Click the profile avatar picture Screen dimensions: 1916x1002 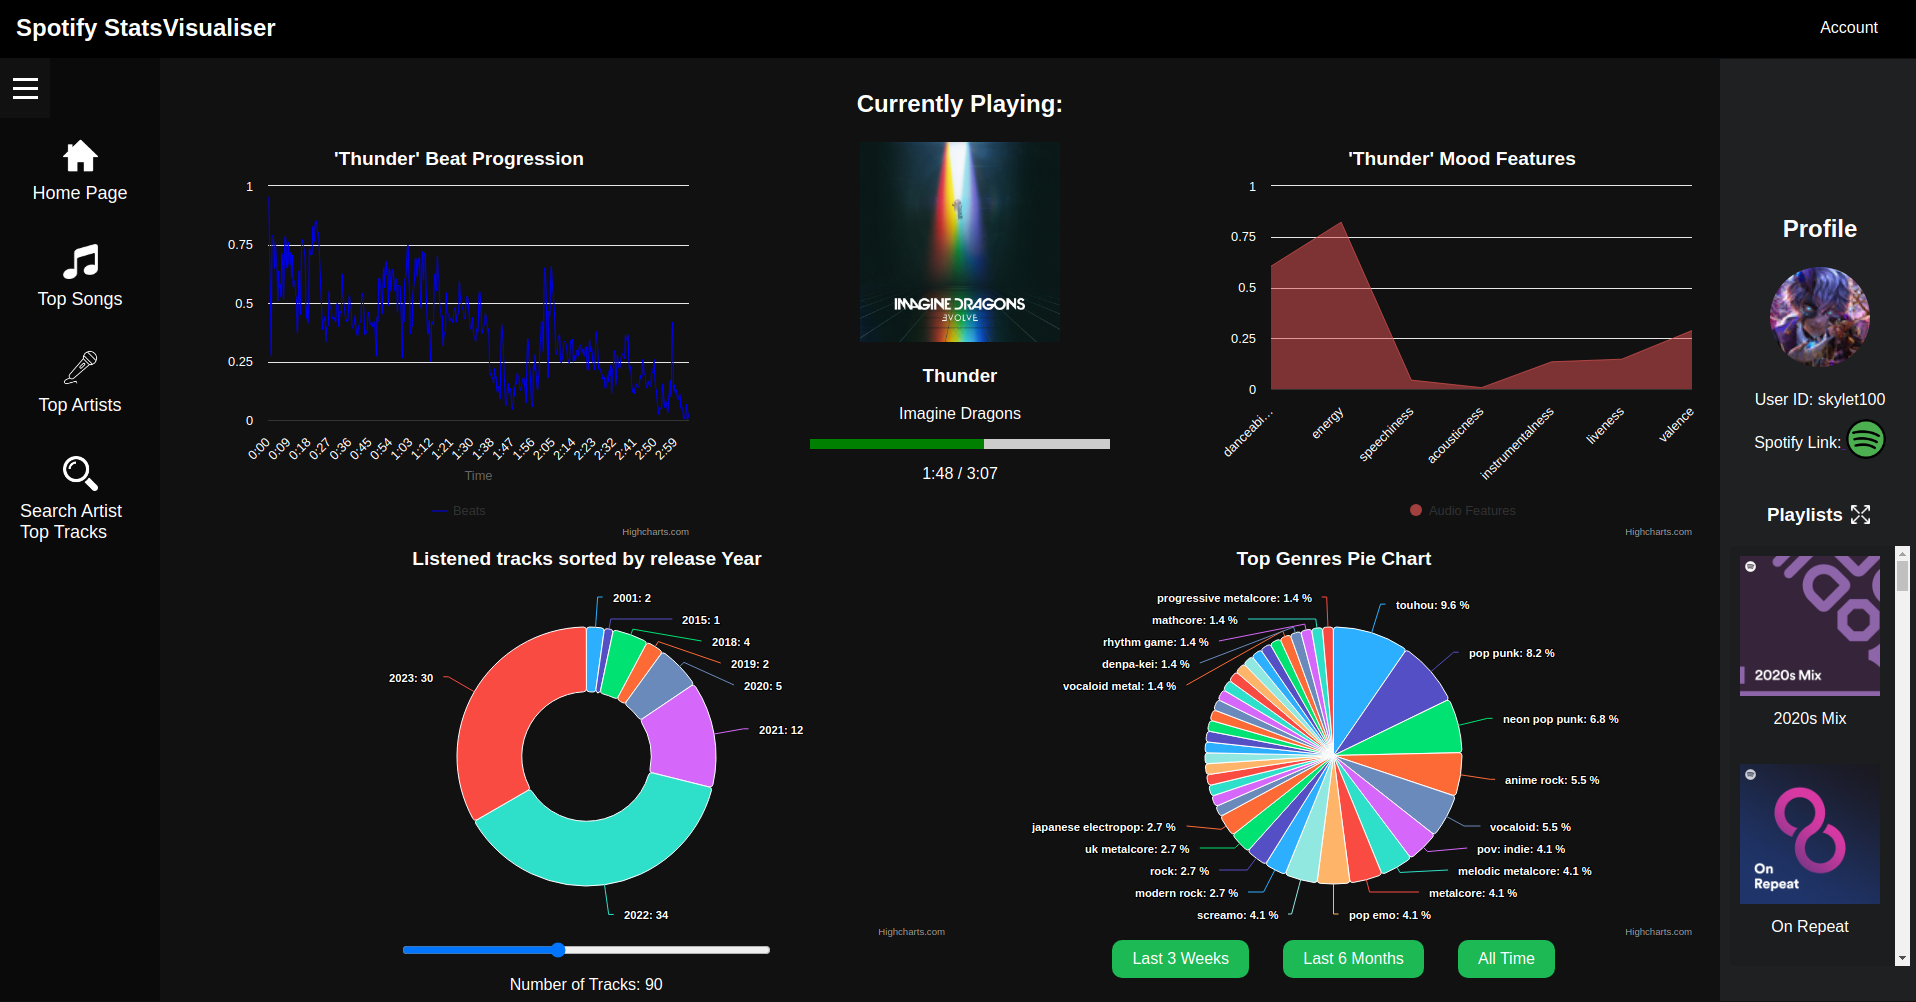pyautogui.click(x=1820, y=316)
